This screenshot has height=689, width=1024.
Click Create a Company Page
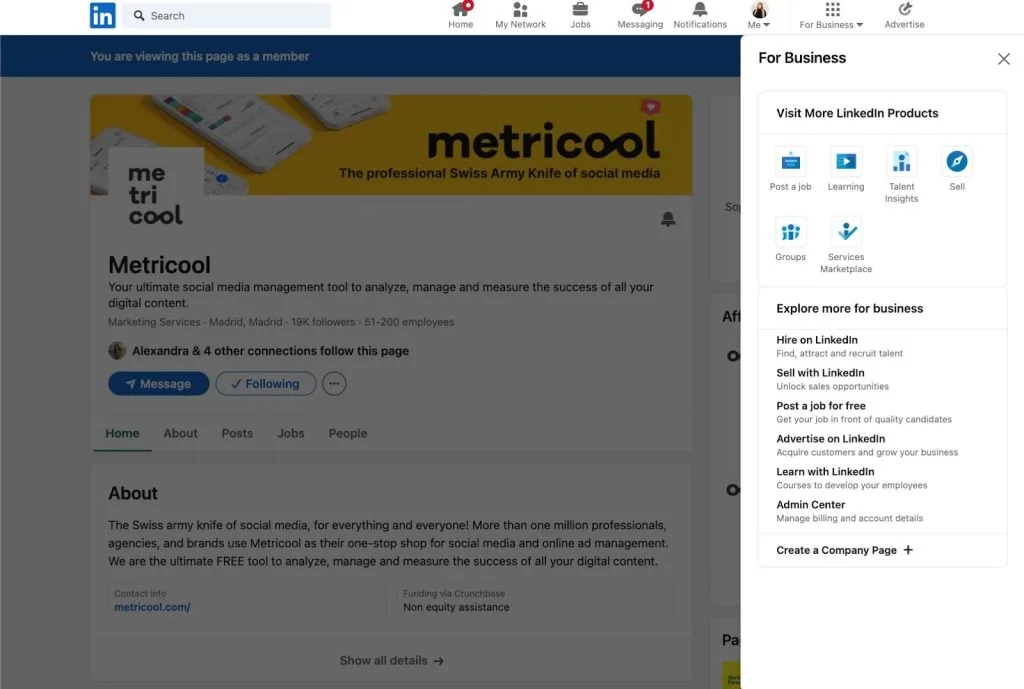(x=844, y=550)
